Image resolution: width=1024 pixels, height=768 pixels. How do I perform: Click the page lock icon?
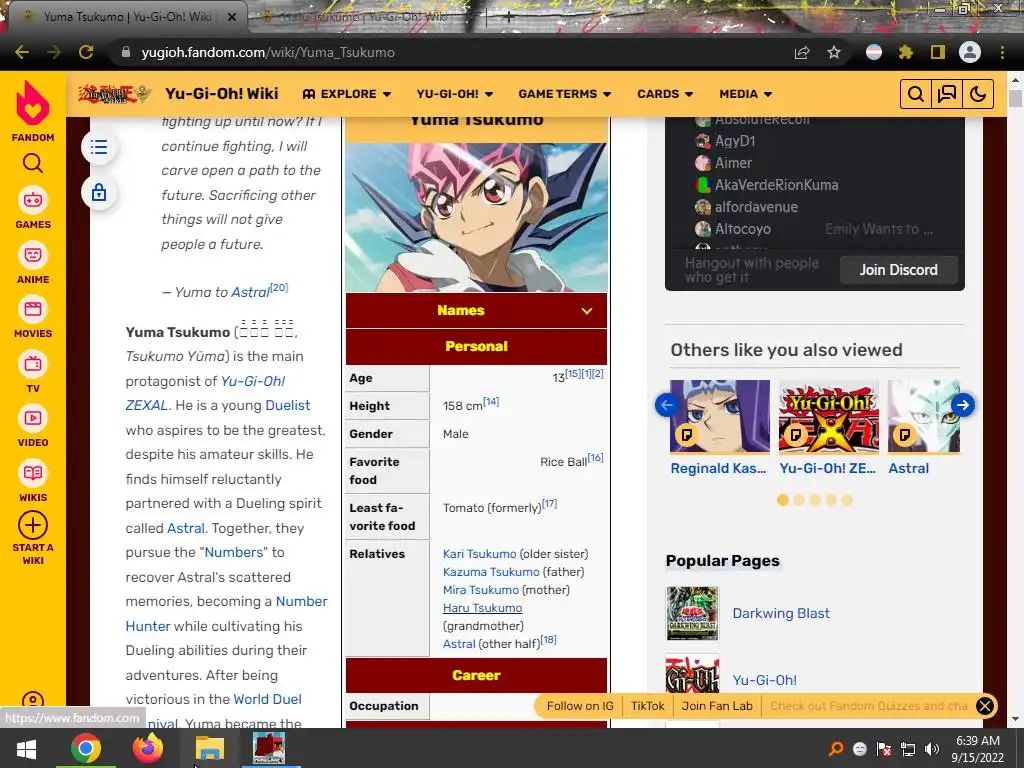pyautogui.click(x=99, y=193)
